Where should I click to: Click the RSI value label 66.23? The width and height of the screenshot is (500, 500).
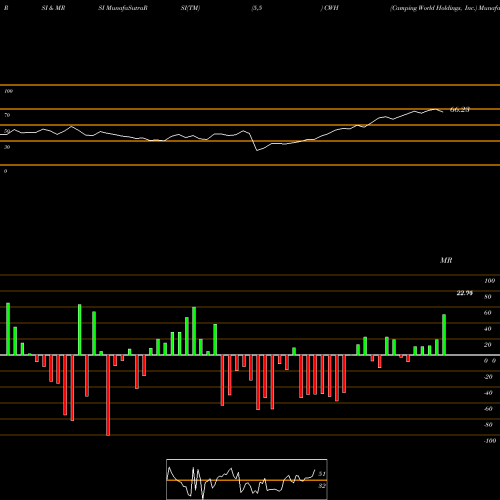[x=460, y=110]
